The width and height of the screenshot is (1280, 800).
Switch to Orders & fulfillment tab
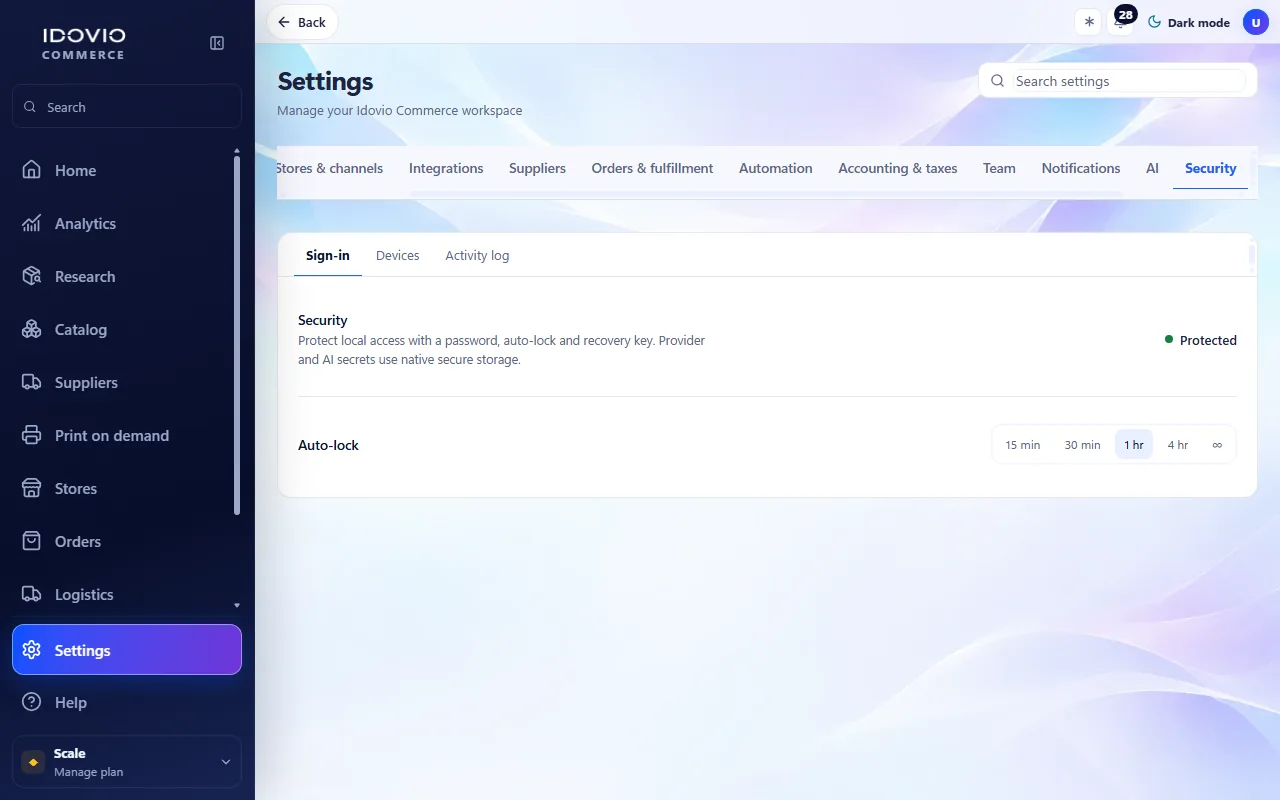(652, 168)
